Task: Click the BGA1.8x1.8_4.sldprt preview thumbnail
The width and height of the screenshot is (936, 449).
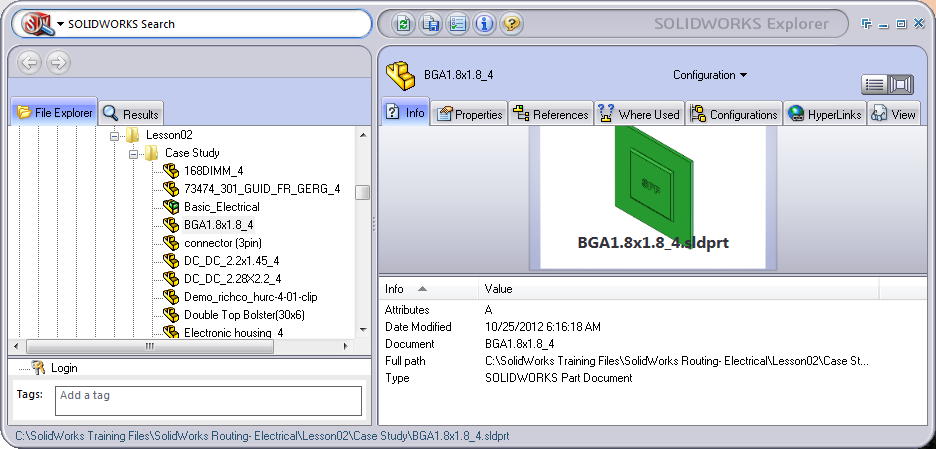Action: [652, 198]
